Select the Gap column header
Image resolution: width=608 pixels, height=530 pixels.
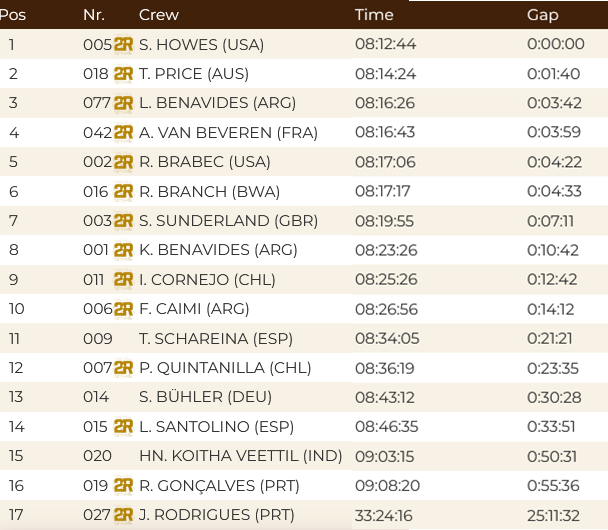coord(542,15)
